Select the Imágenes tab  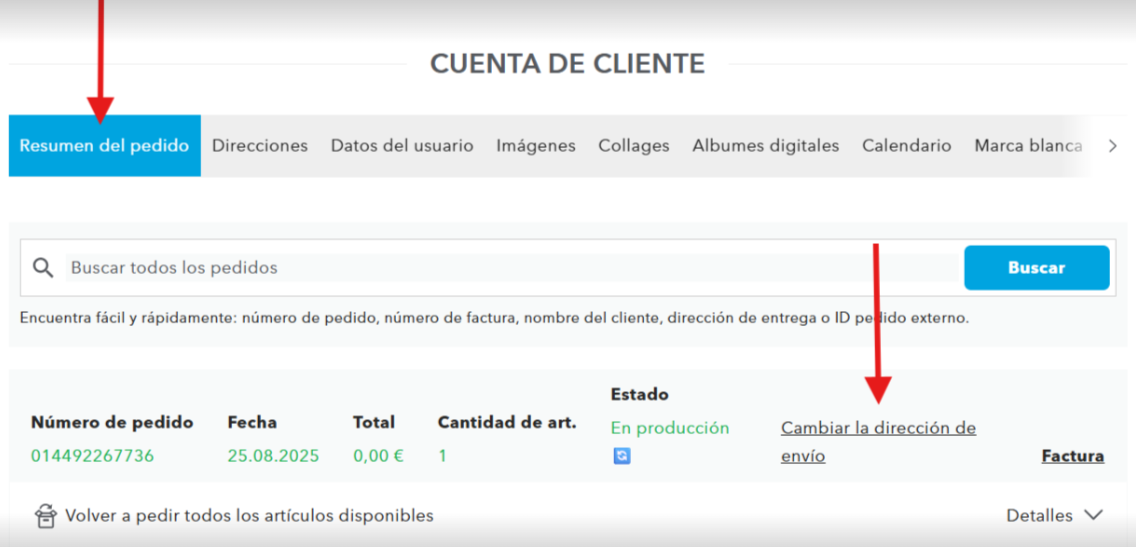click(536, 146)
